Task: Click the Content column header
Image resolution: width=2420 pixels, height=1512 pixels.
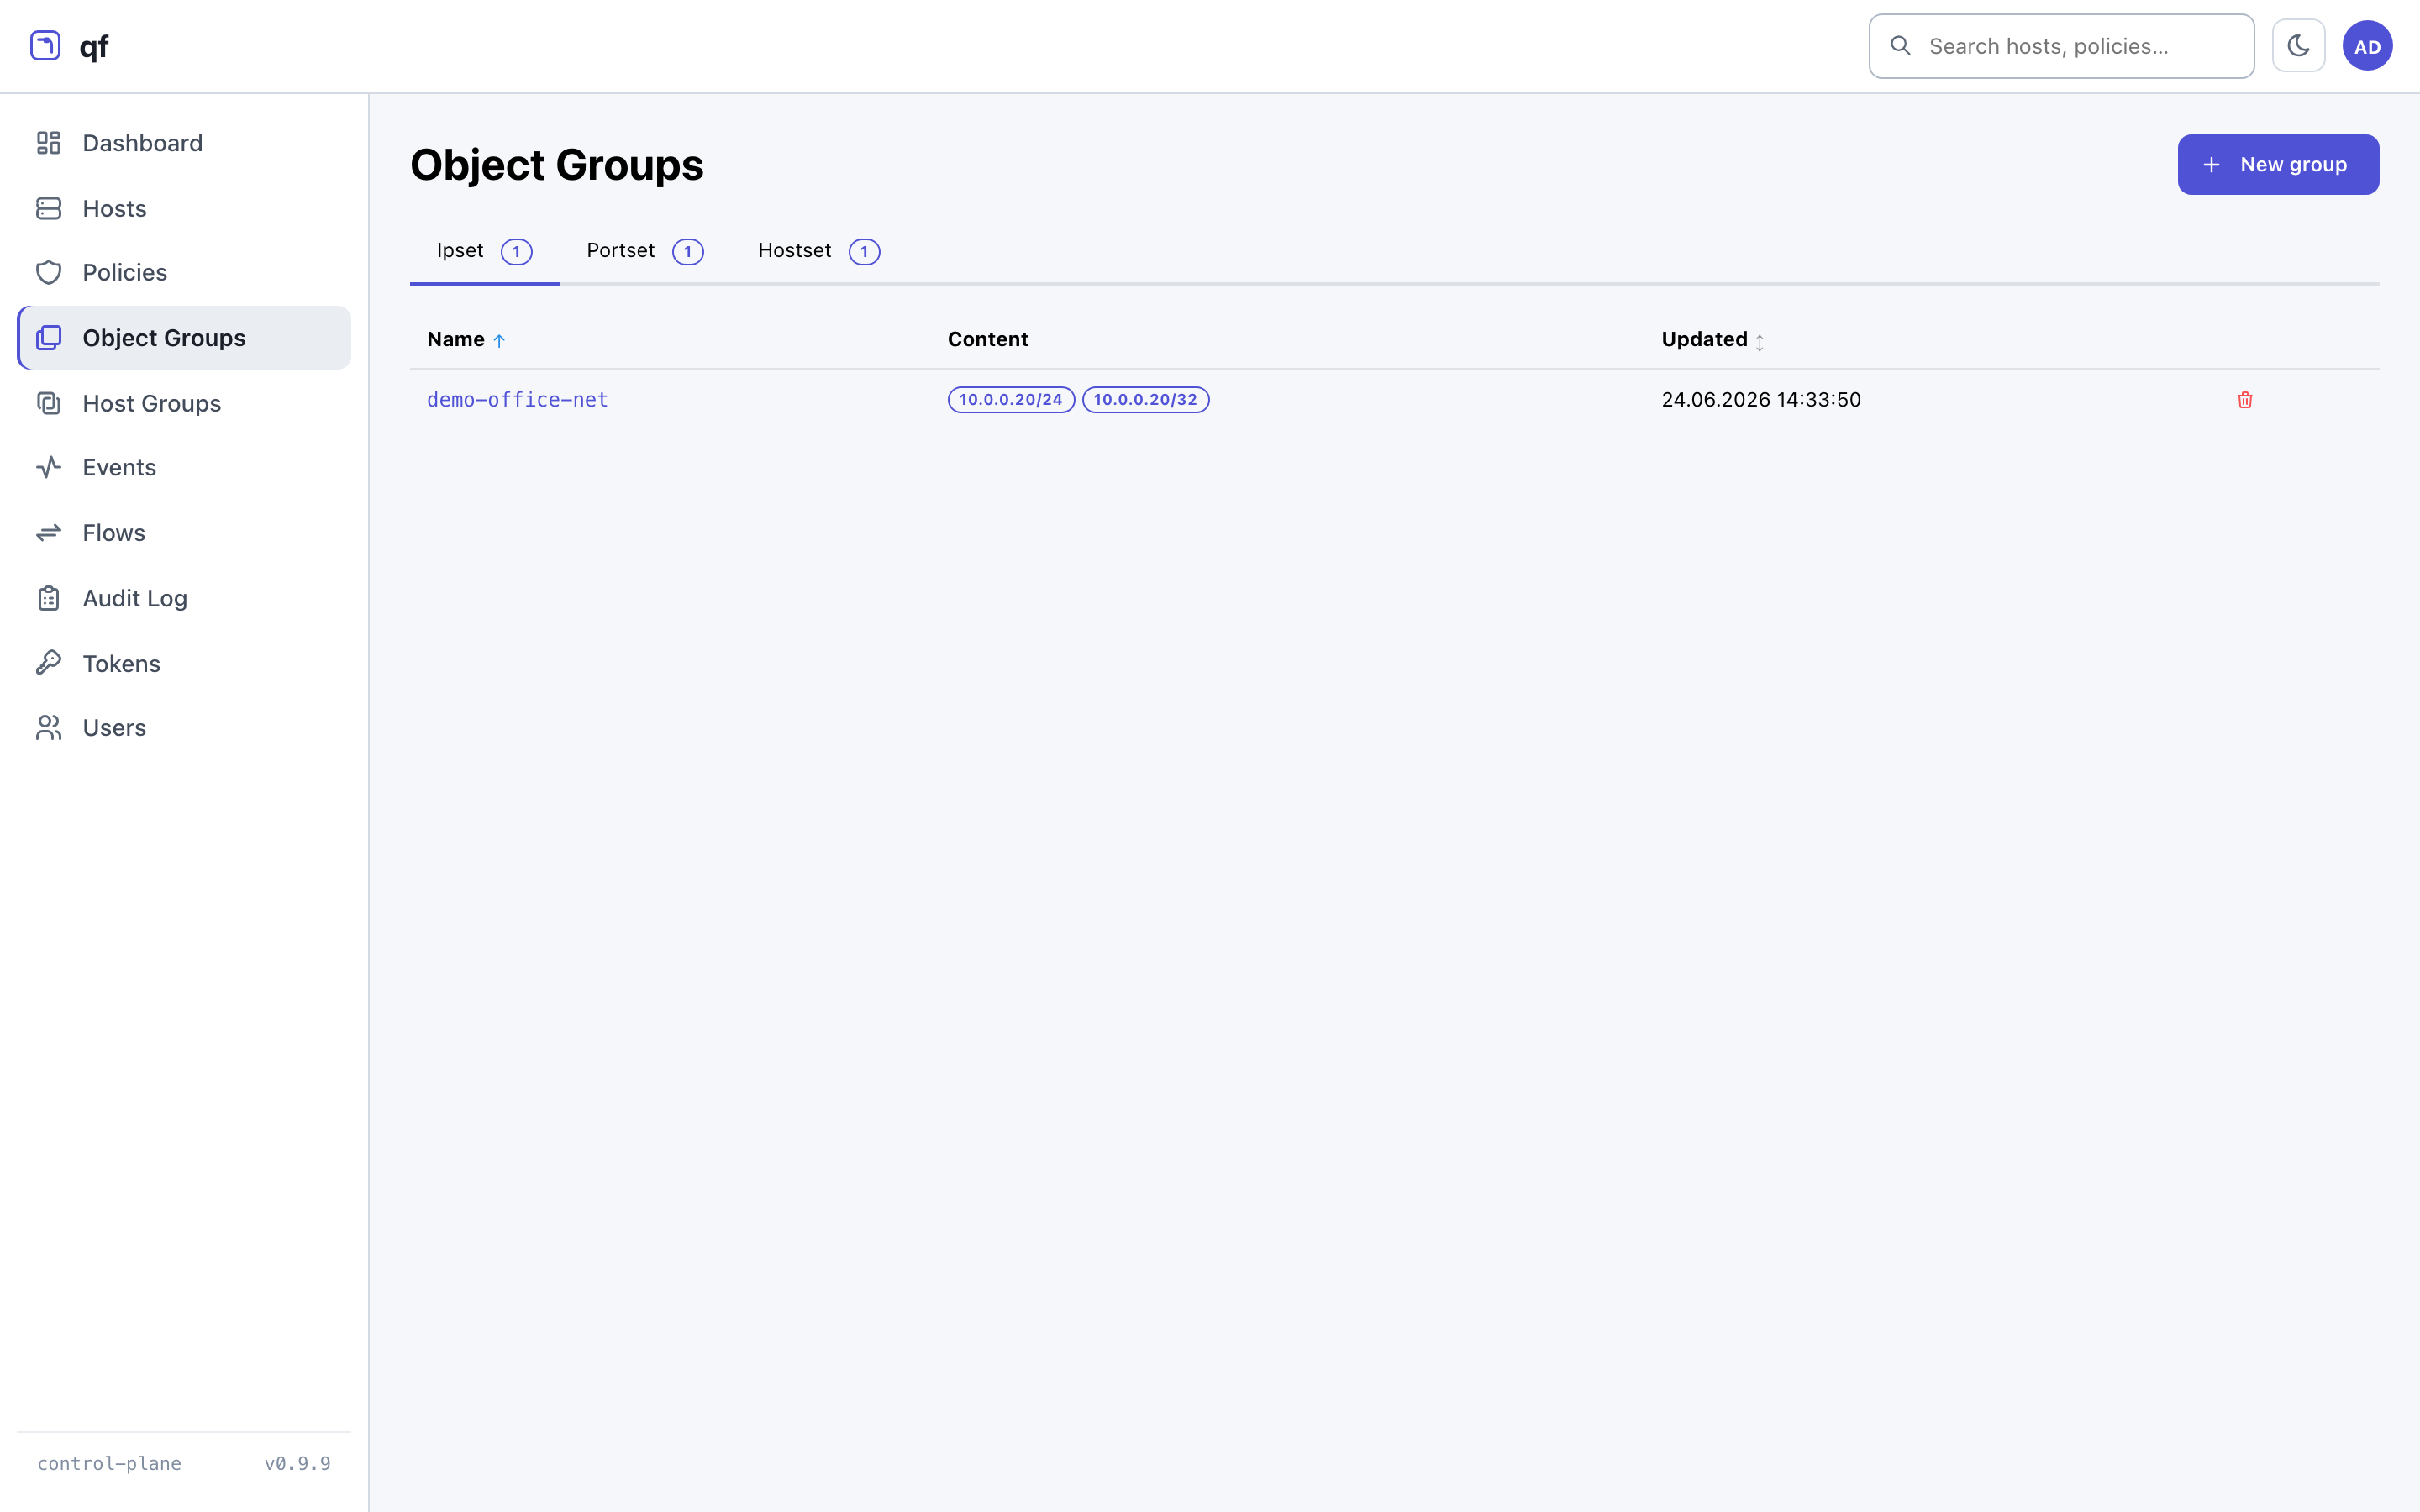Action: click(987, 339)
